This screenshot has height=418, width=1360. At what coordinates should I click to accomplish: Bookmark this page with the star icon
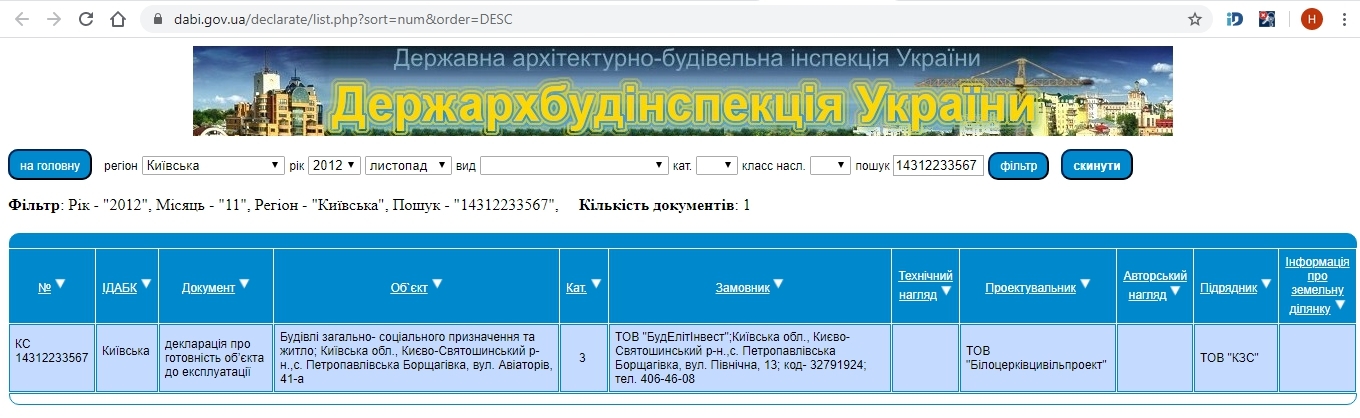click(x=1194, y=19)
